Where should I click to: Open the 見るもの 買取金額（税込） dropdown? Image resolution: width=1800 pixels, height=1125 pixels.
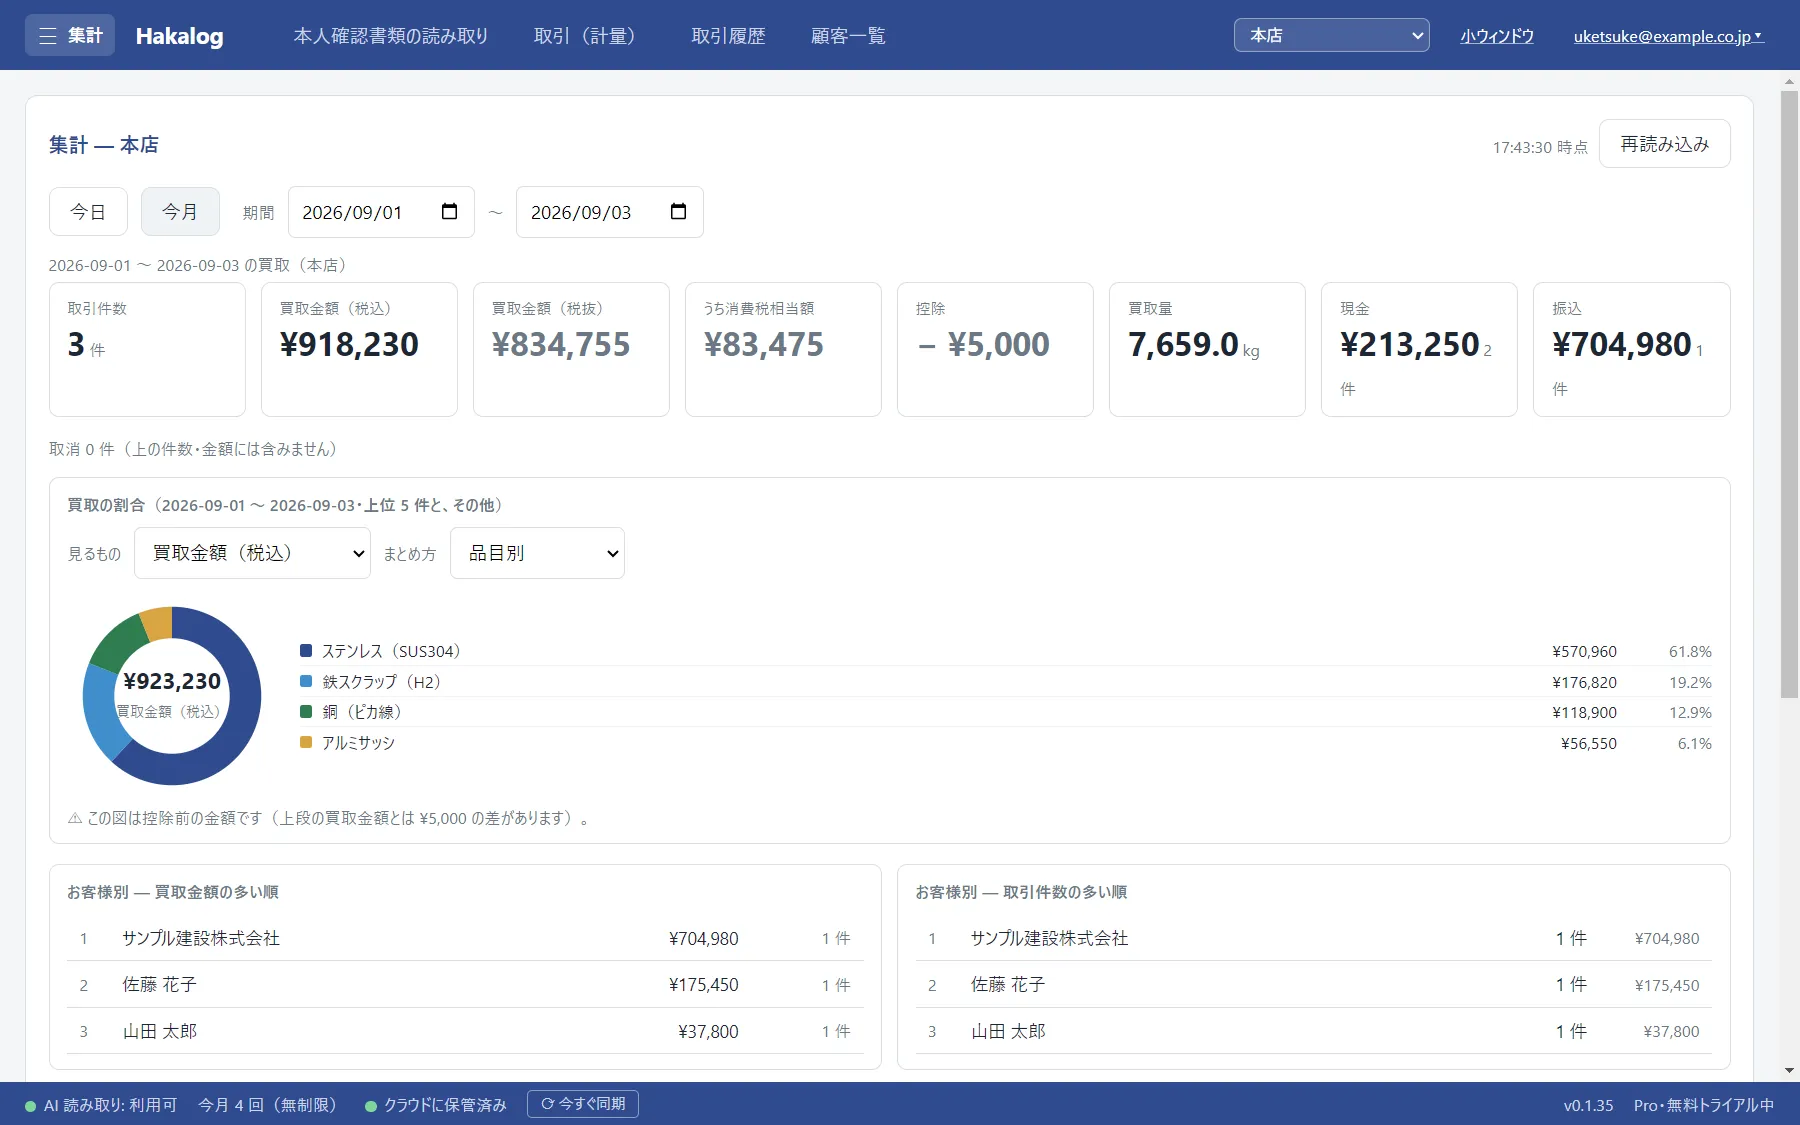pyautogui.click(x=252, y=553)
